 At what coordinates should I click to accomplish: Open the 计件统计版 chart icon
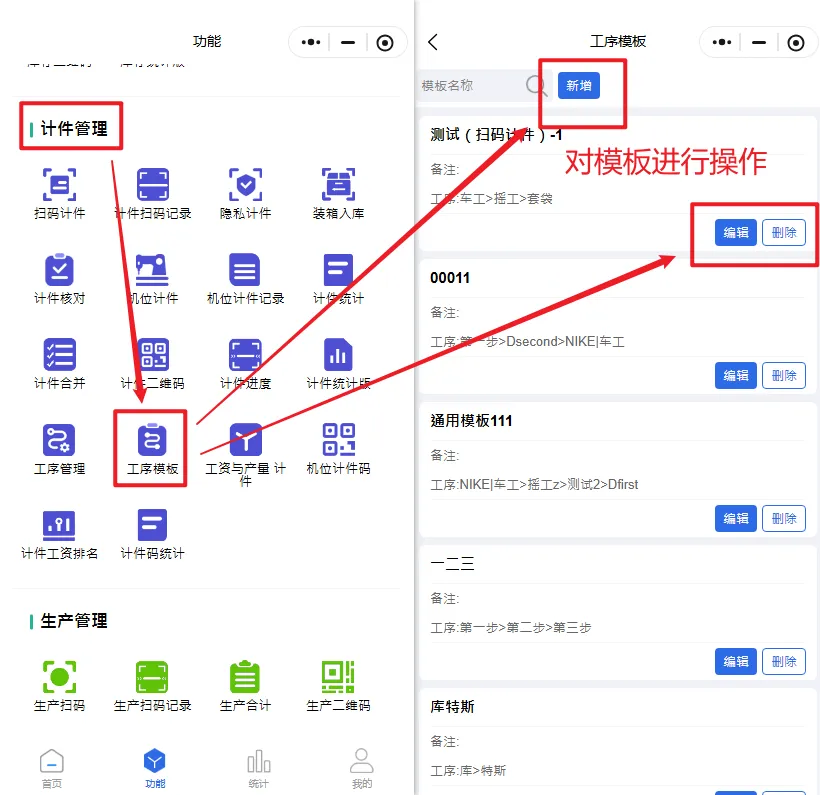pyautogui.click(x=338, y=355)
